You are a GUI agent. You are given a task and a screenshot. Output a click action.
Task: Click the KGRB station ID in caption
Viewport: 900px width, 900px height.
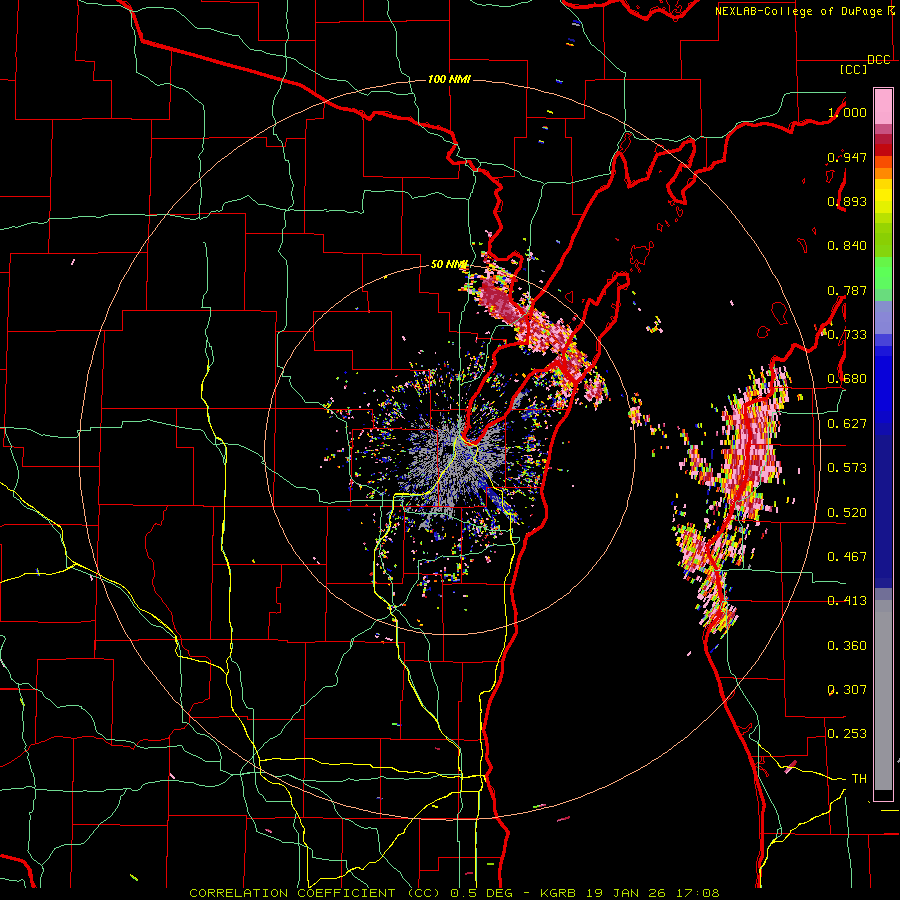(557, 893)
